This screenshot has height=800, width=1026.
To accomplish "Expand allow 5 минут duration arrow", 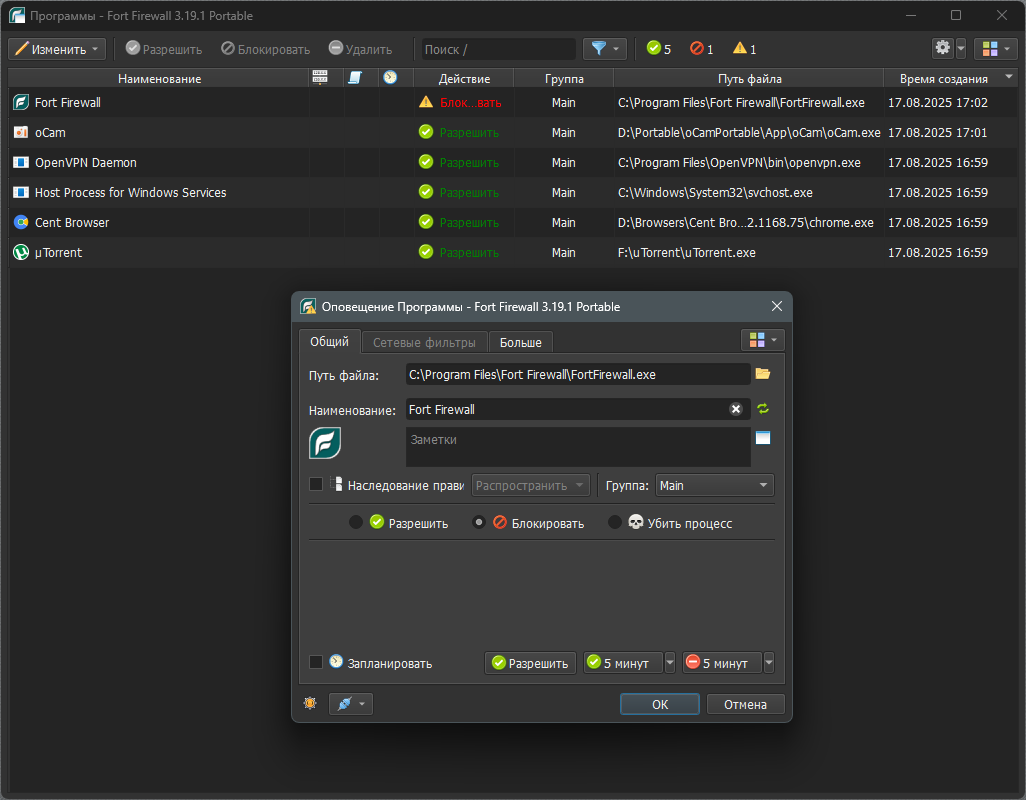I will coord(670,663).
